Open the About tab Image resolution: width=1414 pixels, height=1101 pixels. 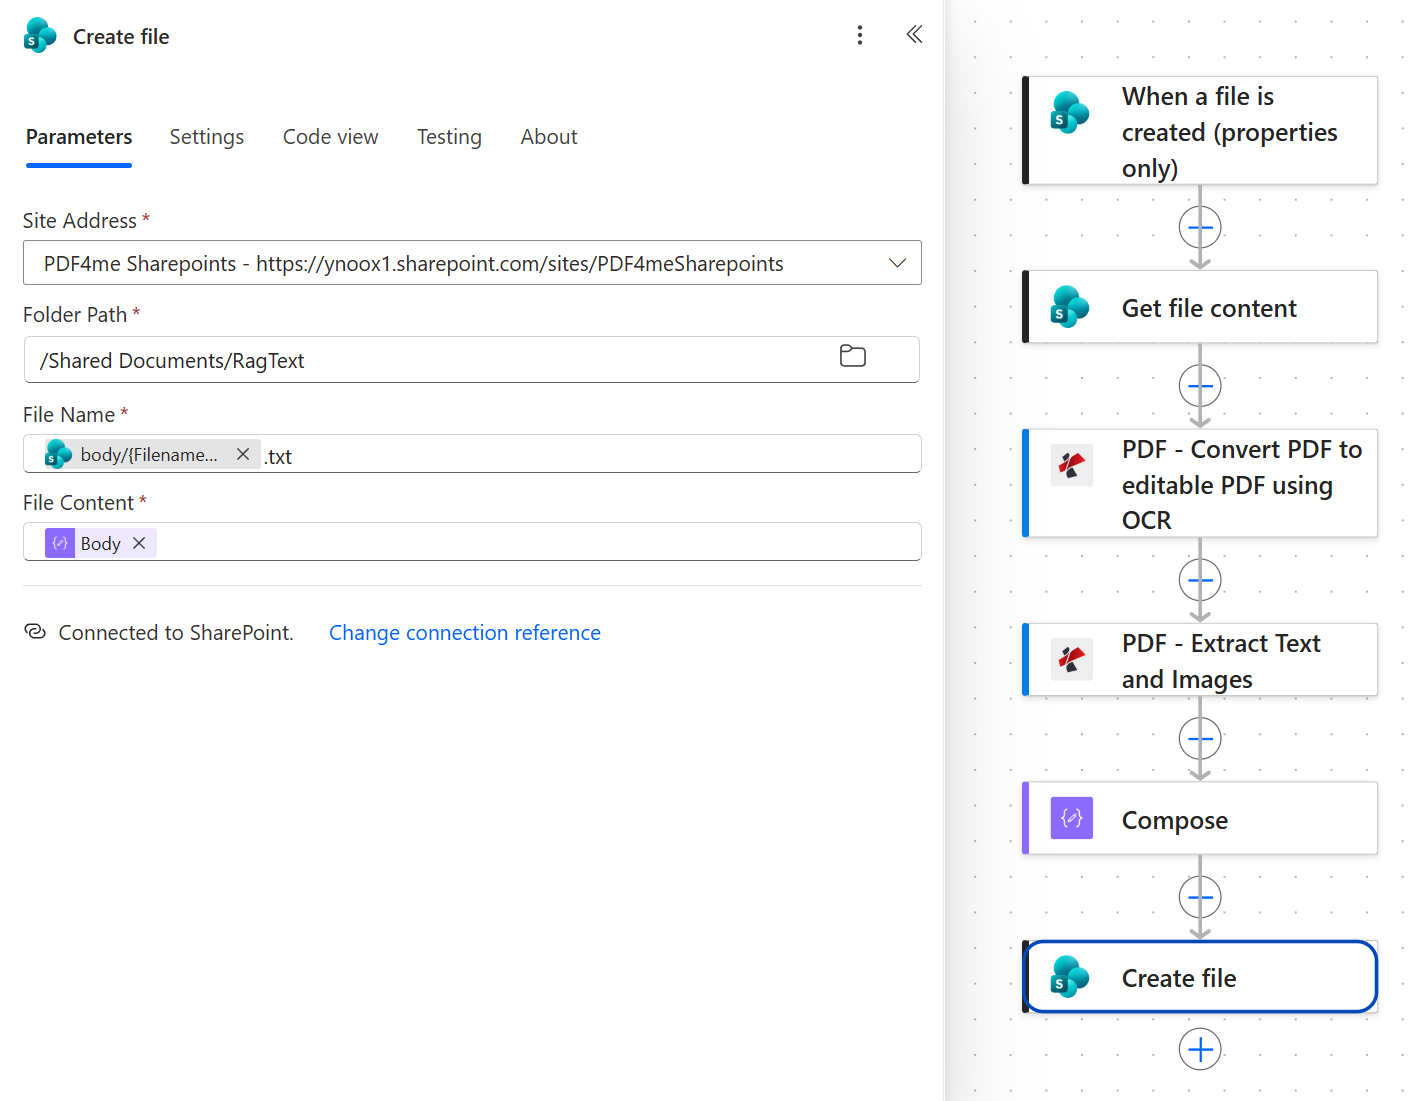point(549,137)
